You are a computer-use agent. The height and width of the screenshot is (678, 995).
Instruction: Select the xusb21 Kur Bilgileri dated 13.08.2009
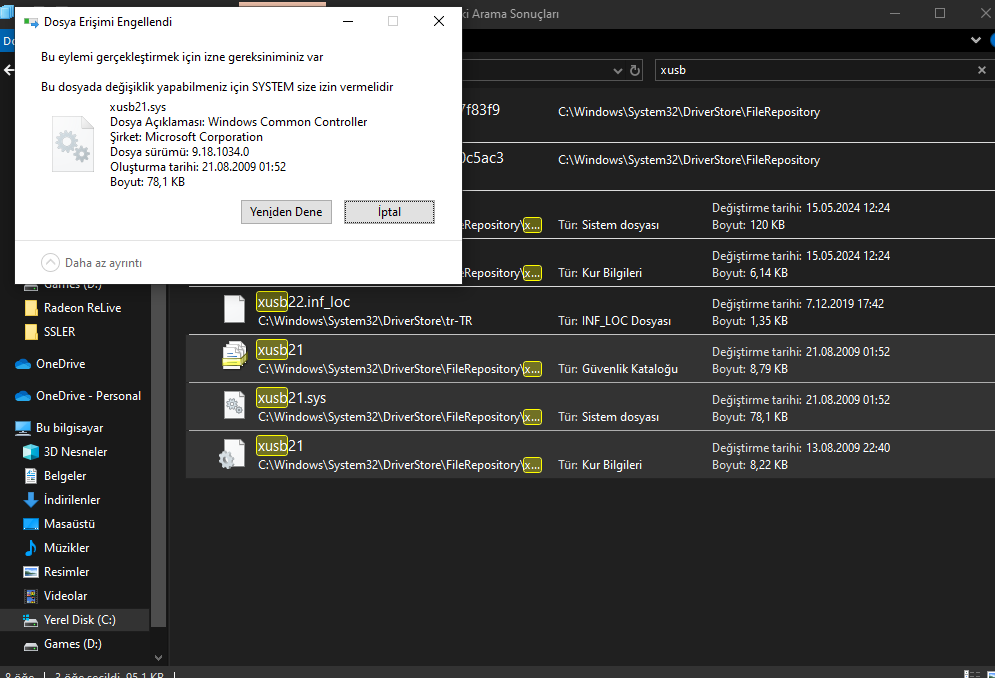590,455
